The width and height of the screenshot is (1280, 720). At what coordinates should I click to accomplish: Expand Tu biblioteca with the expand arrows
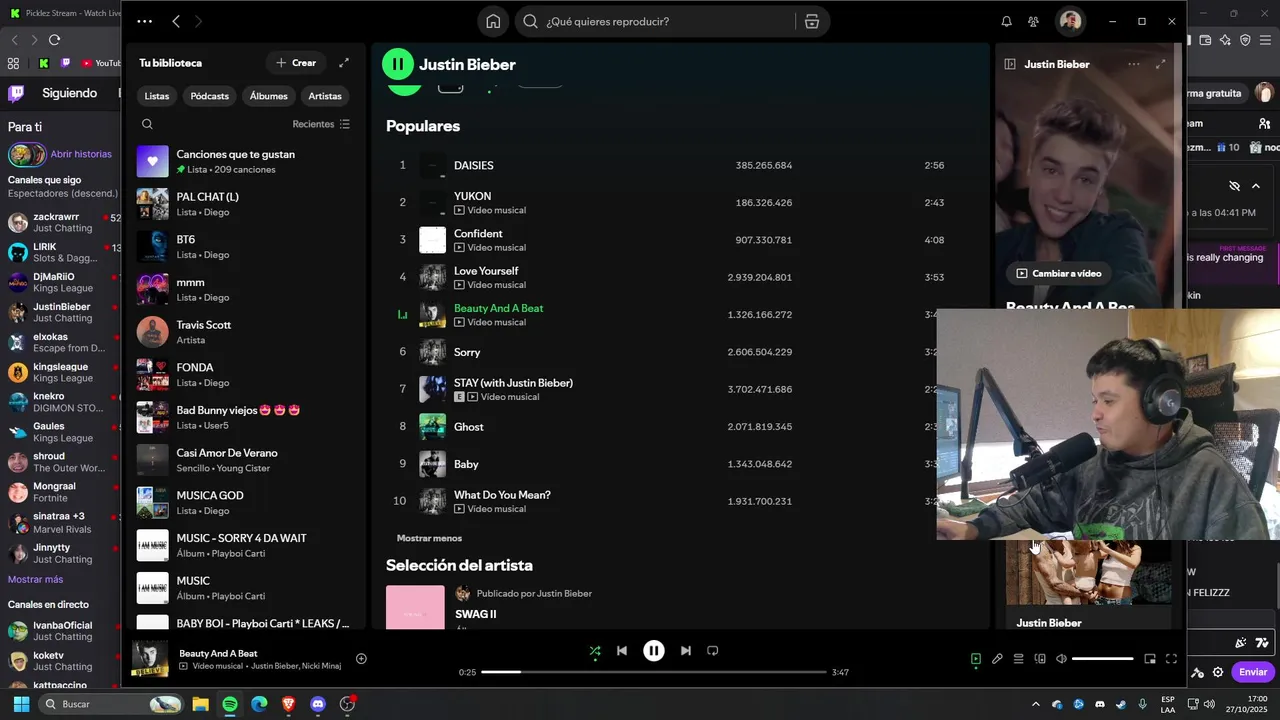click(344, 63)
